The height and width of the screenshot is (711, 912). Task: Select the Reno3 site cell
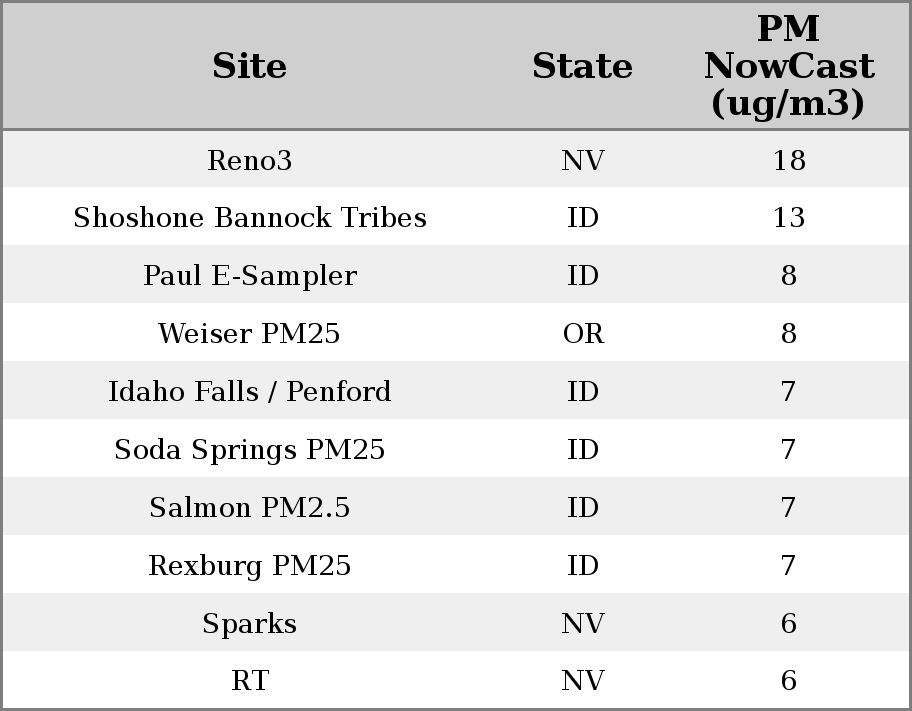[250, 161]
